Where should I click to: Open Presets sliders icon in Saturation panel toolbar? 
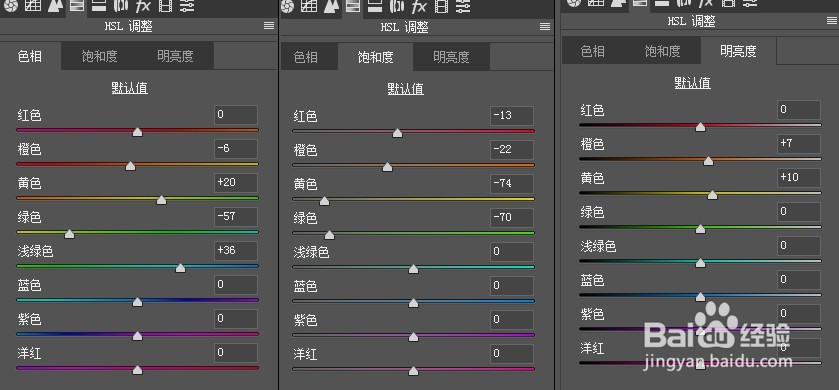(463, 6)
